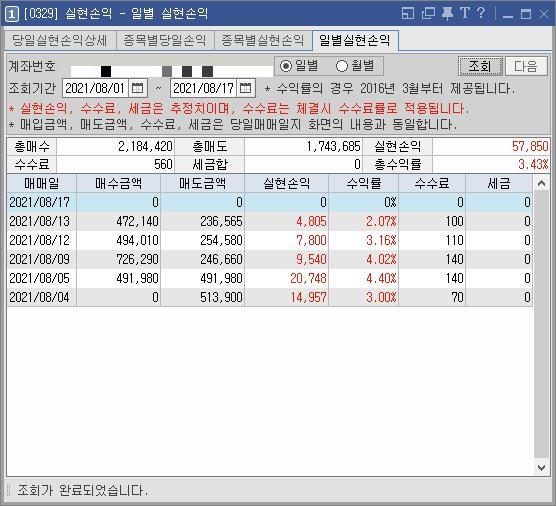Select the row dated 2021/08/12
Image resolution: width=556 pixels, height=506 pixels.
point(270,240)
